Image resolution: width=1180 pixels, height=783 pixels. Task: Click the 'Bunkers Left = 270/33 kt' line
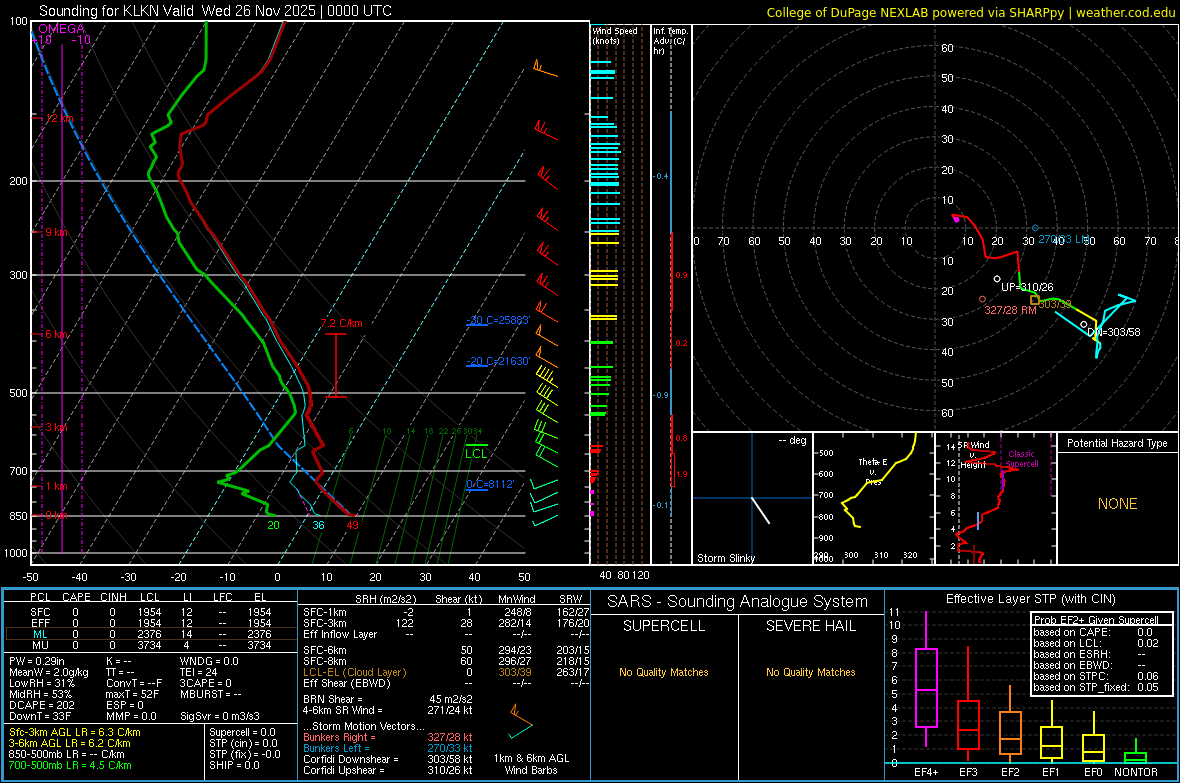pyautogui.click(x=388, y=748)
